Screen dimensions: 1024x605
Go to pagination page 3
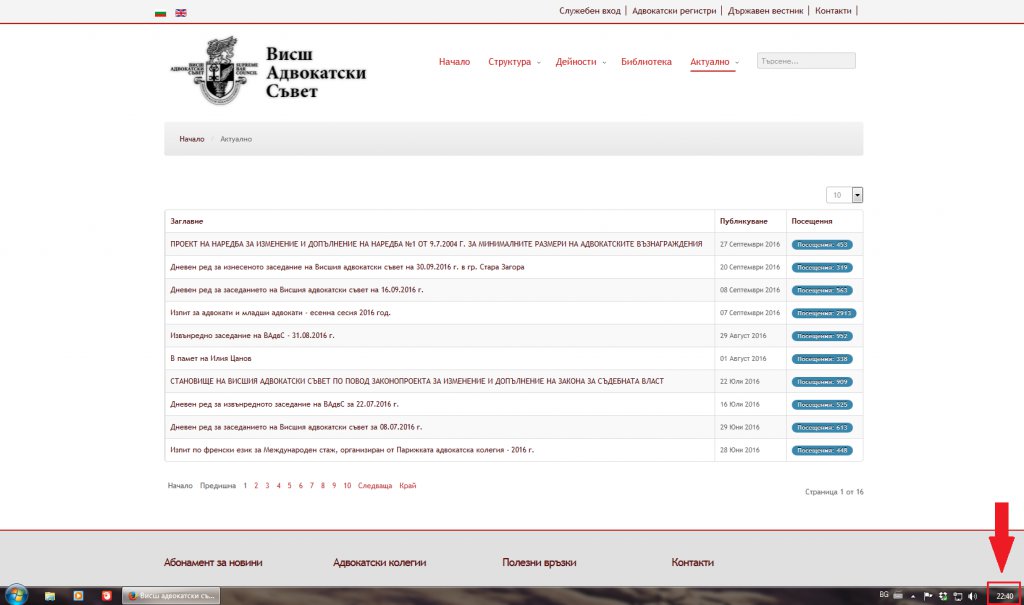pos(267,486)
